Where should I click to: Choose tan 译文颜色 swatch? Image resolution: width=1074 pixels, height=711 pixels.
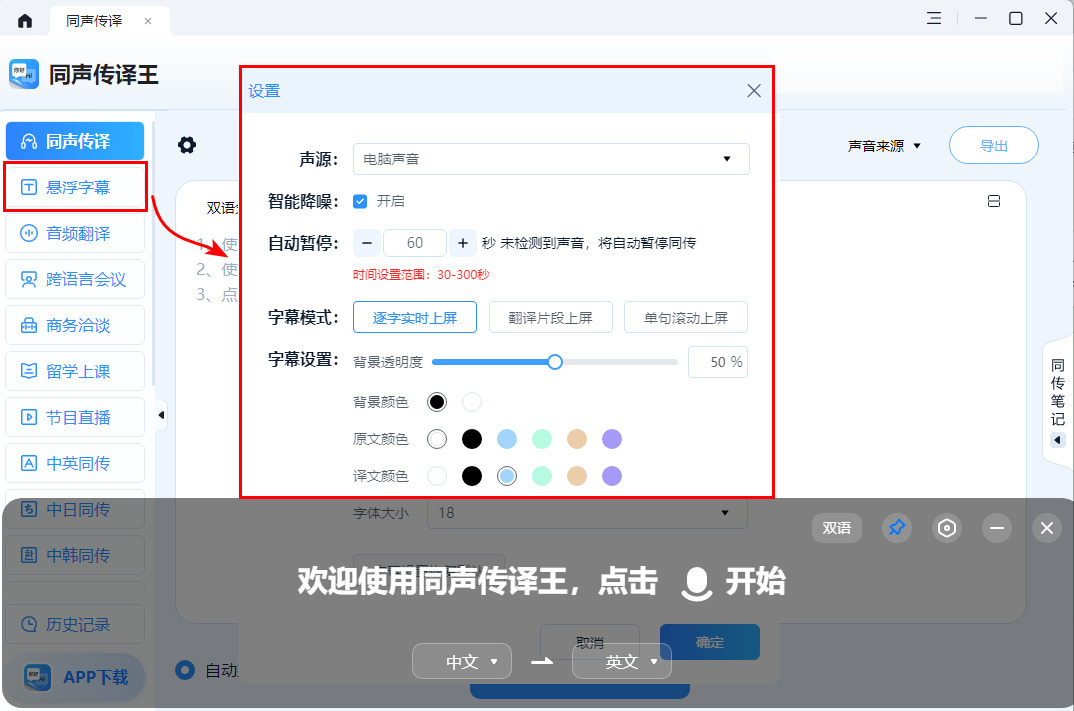coord(577,476)
